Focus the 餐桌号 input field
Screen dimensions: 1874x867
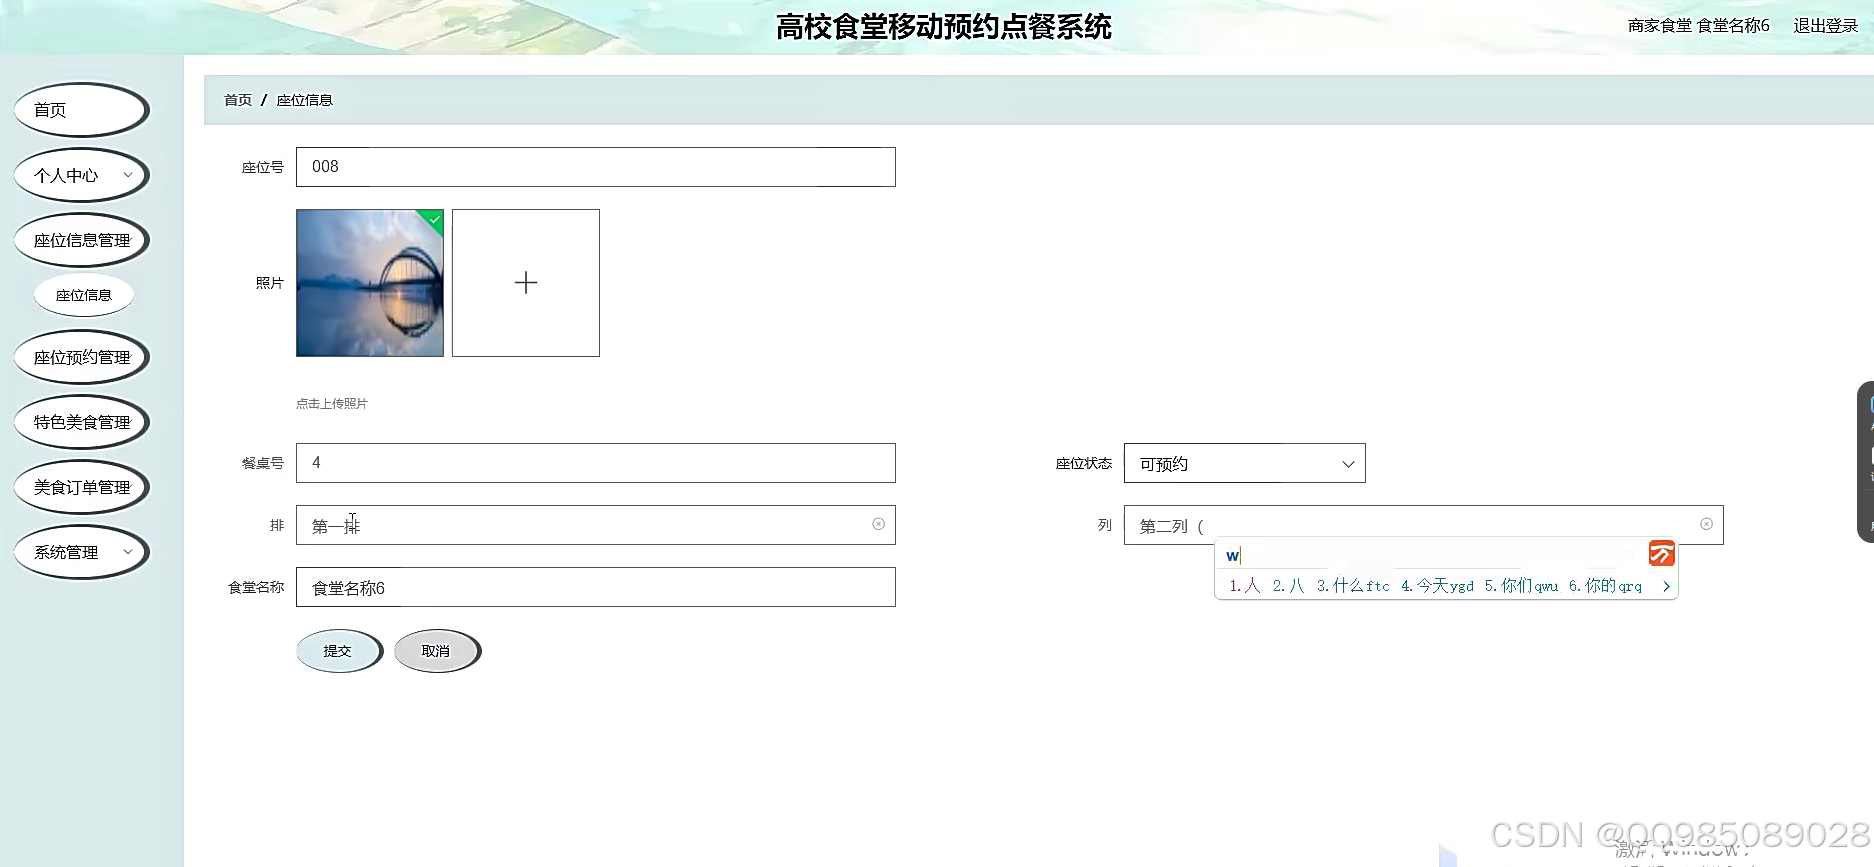point(596,463)
